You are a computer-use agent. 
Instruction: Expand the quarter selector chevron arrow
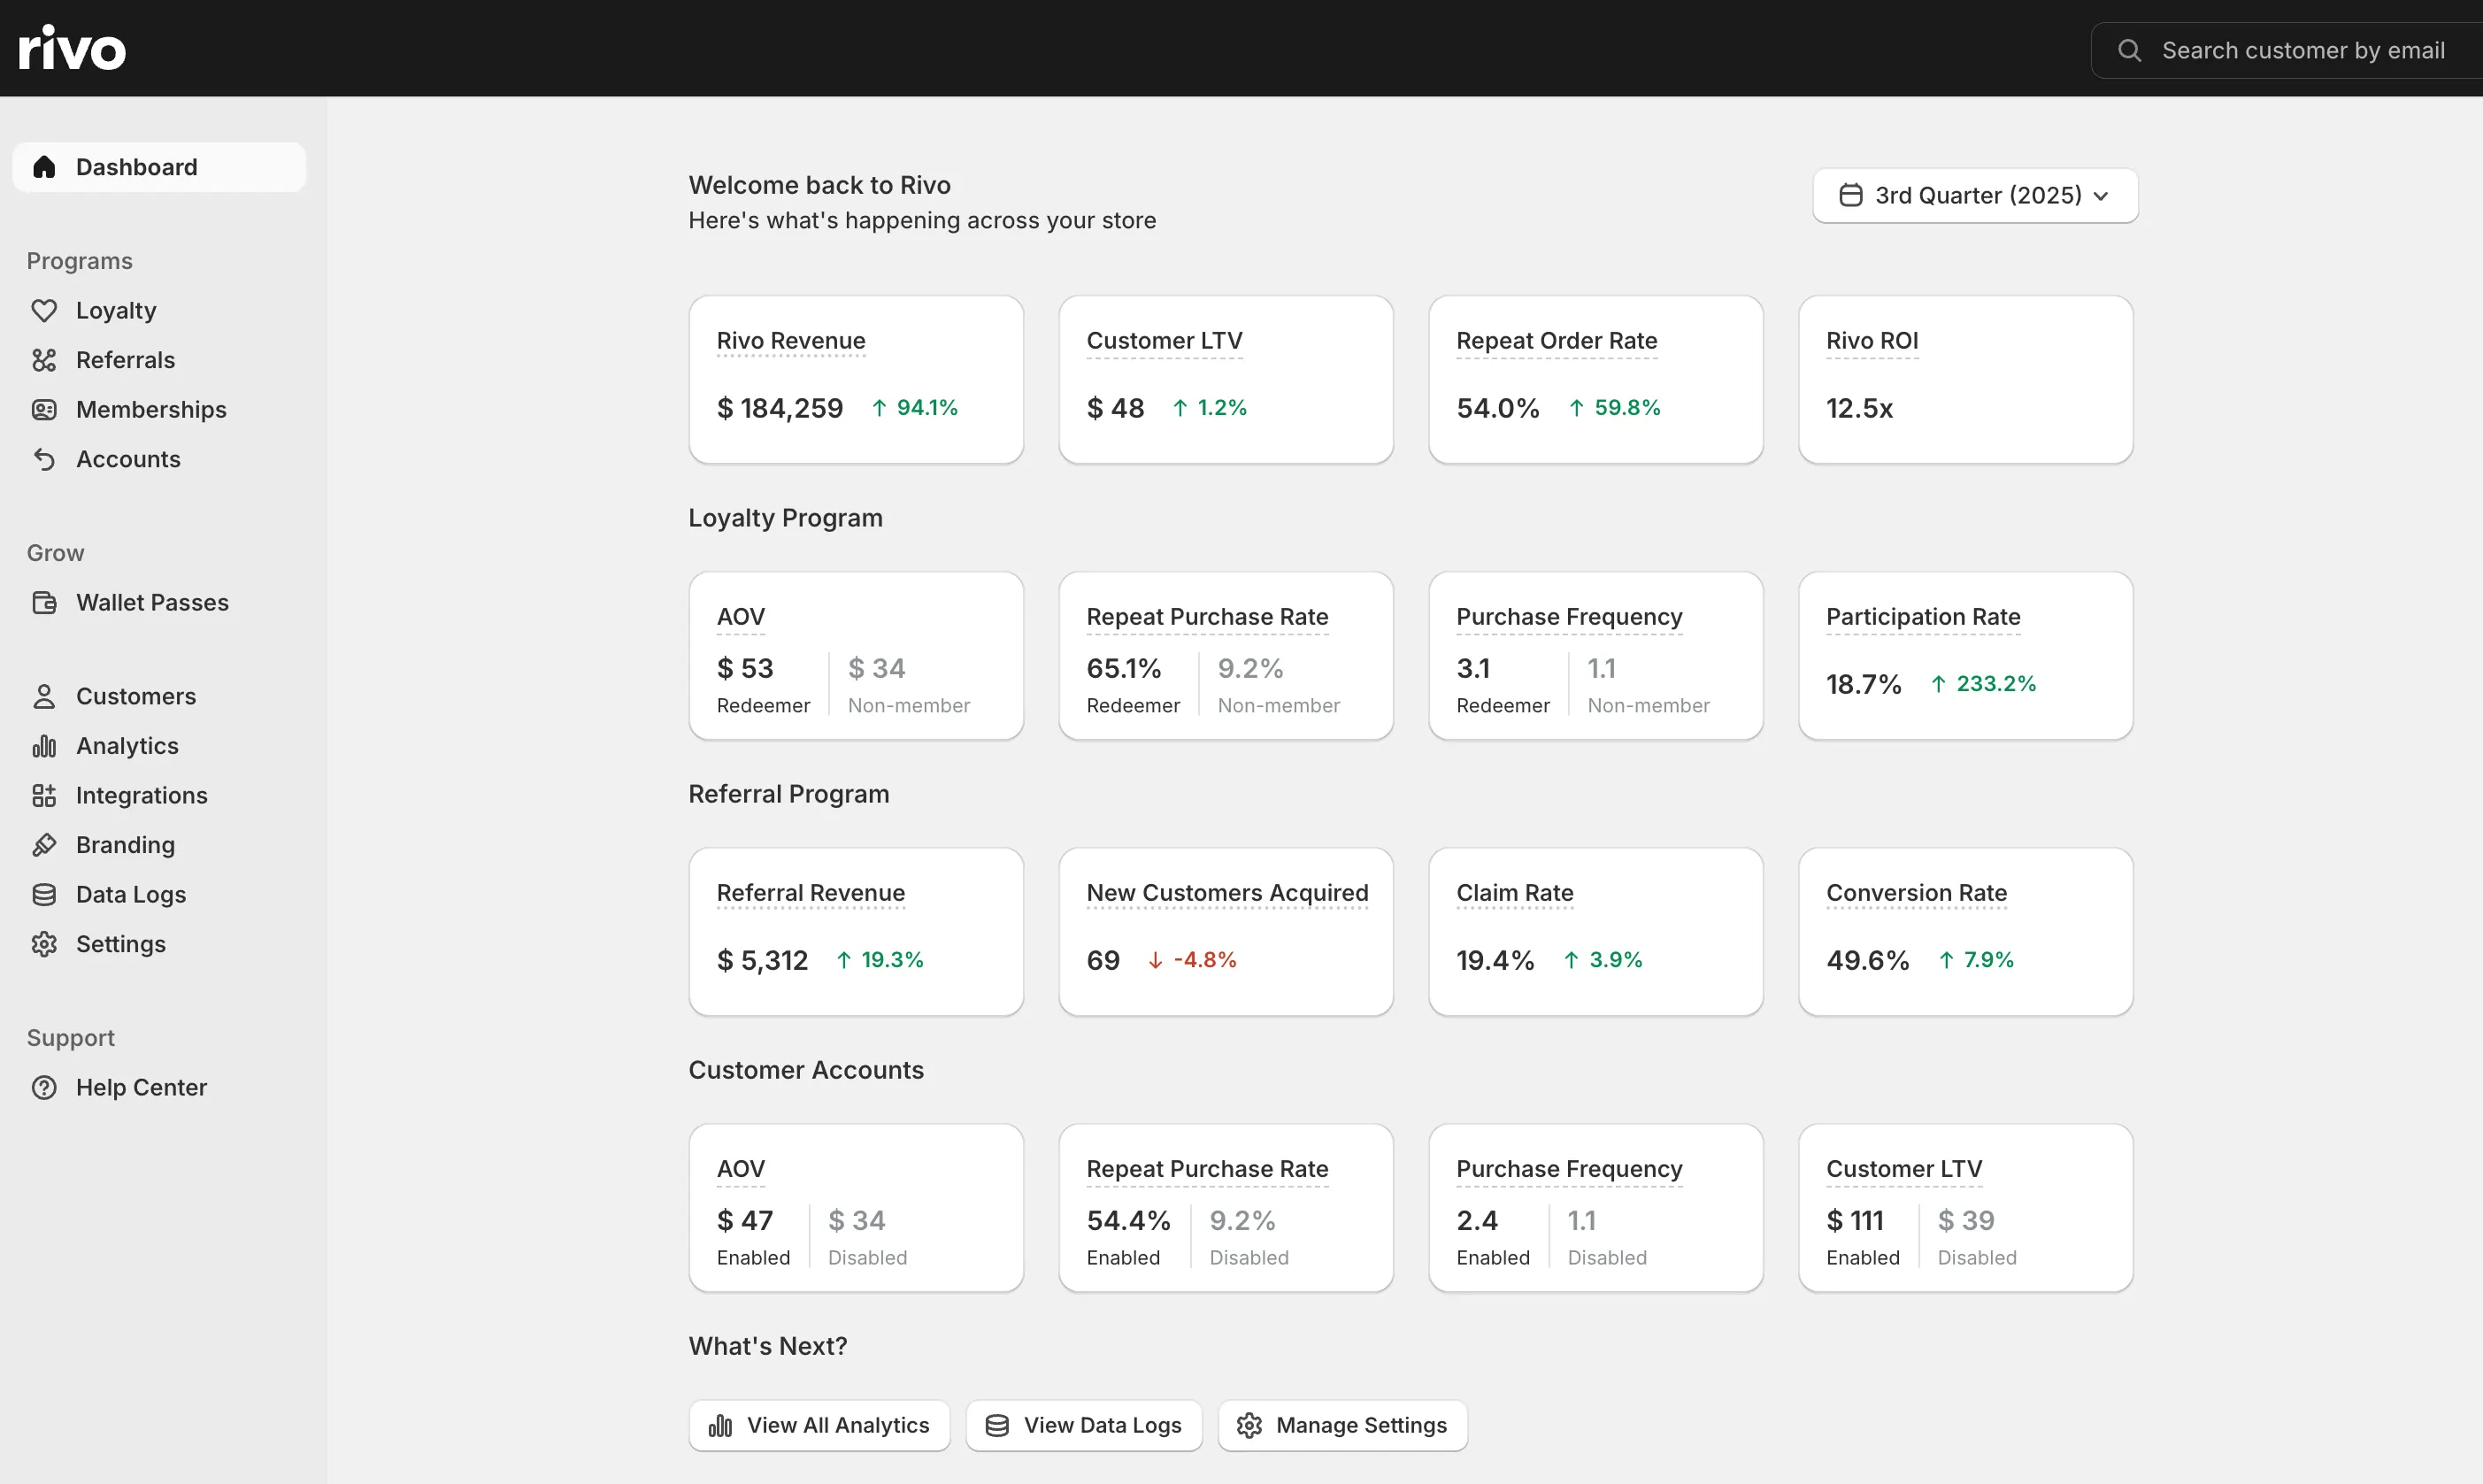pyautogui.click(x=2101, y=196)
